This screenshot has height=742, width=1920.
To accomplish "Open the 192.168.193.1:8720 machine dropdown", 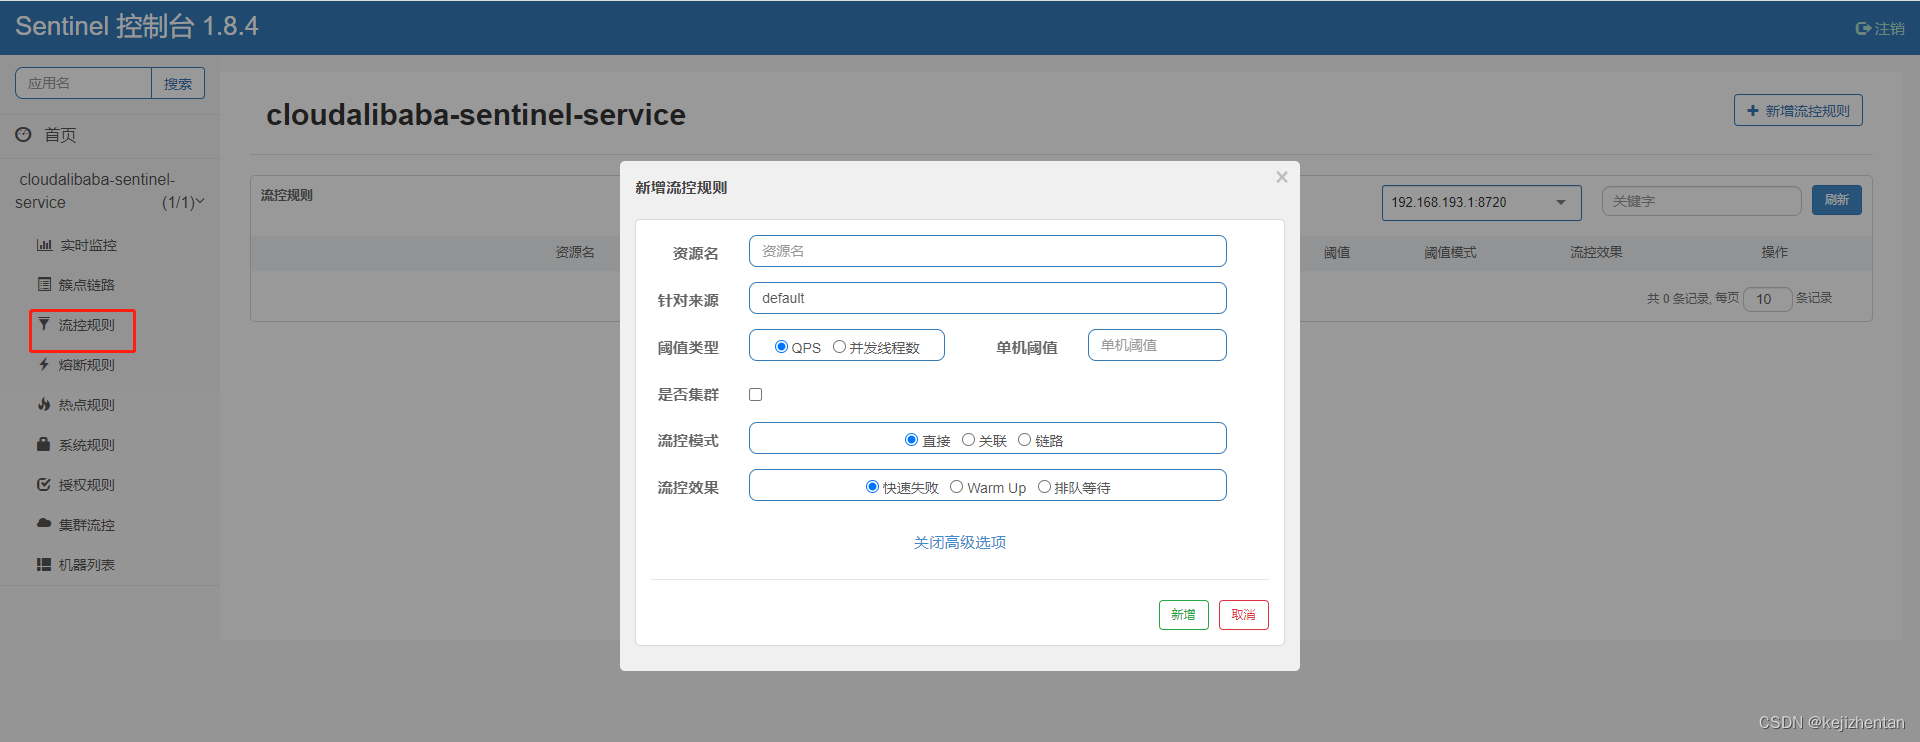I will click(x=1481, y=202).
